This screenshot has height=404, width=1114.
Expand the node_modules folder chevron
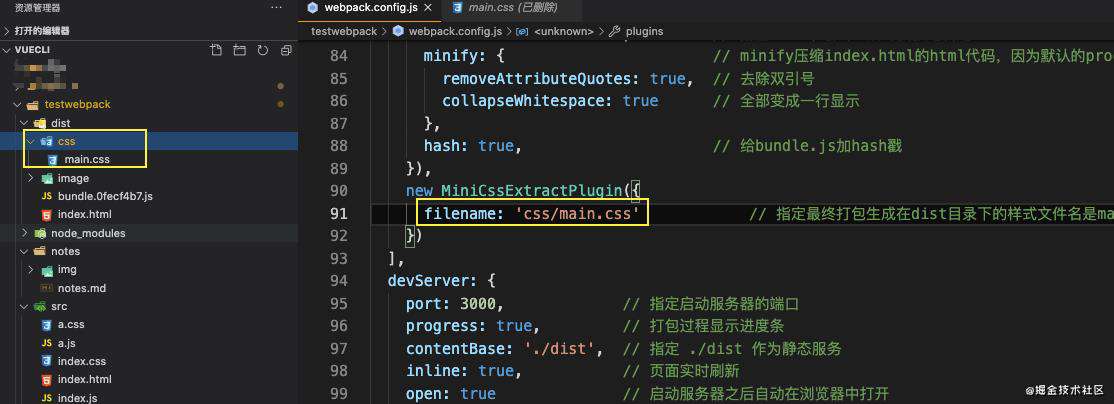23,233
